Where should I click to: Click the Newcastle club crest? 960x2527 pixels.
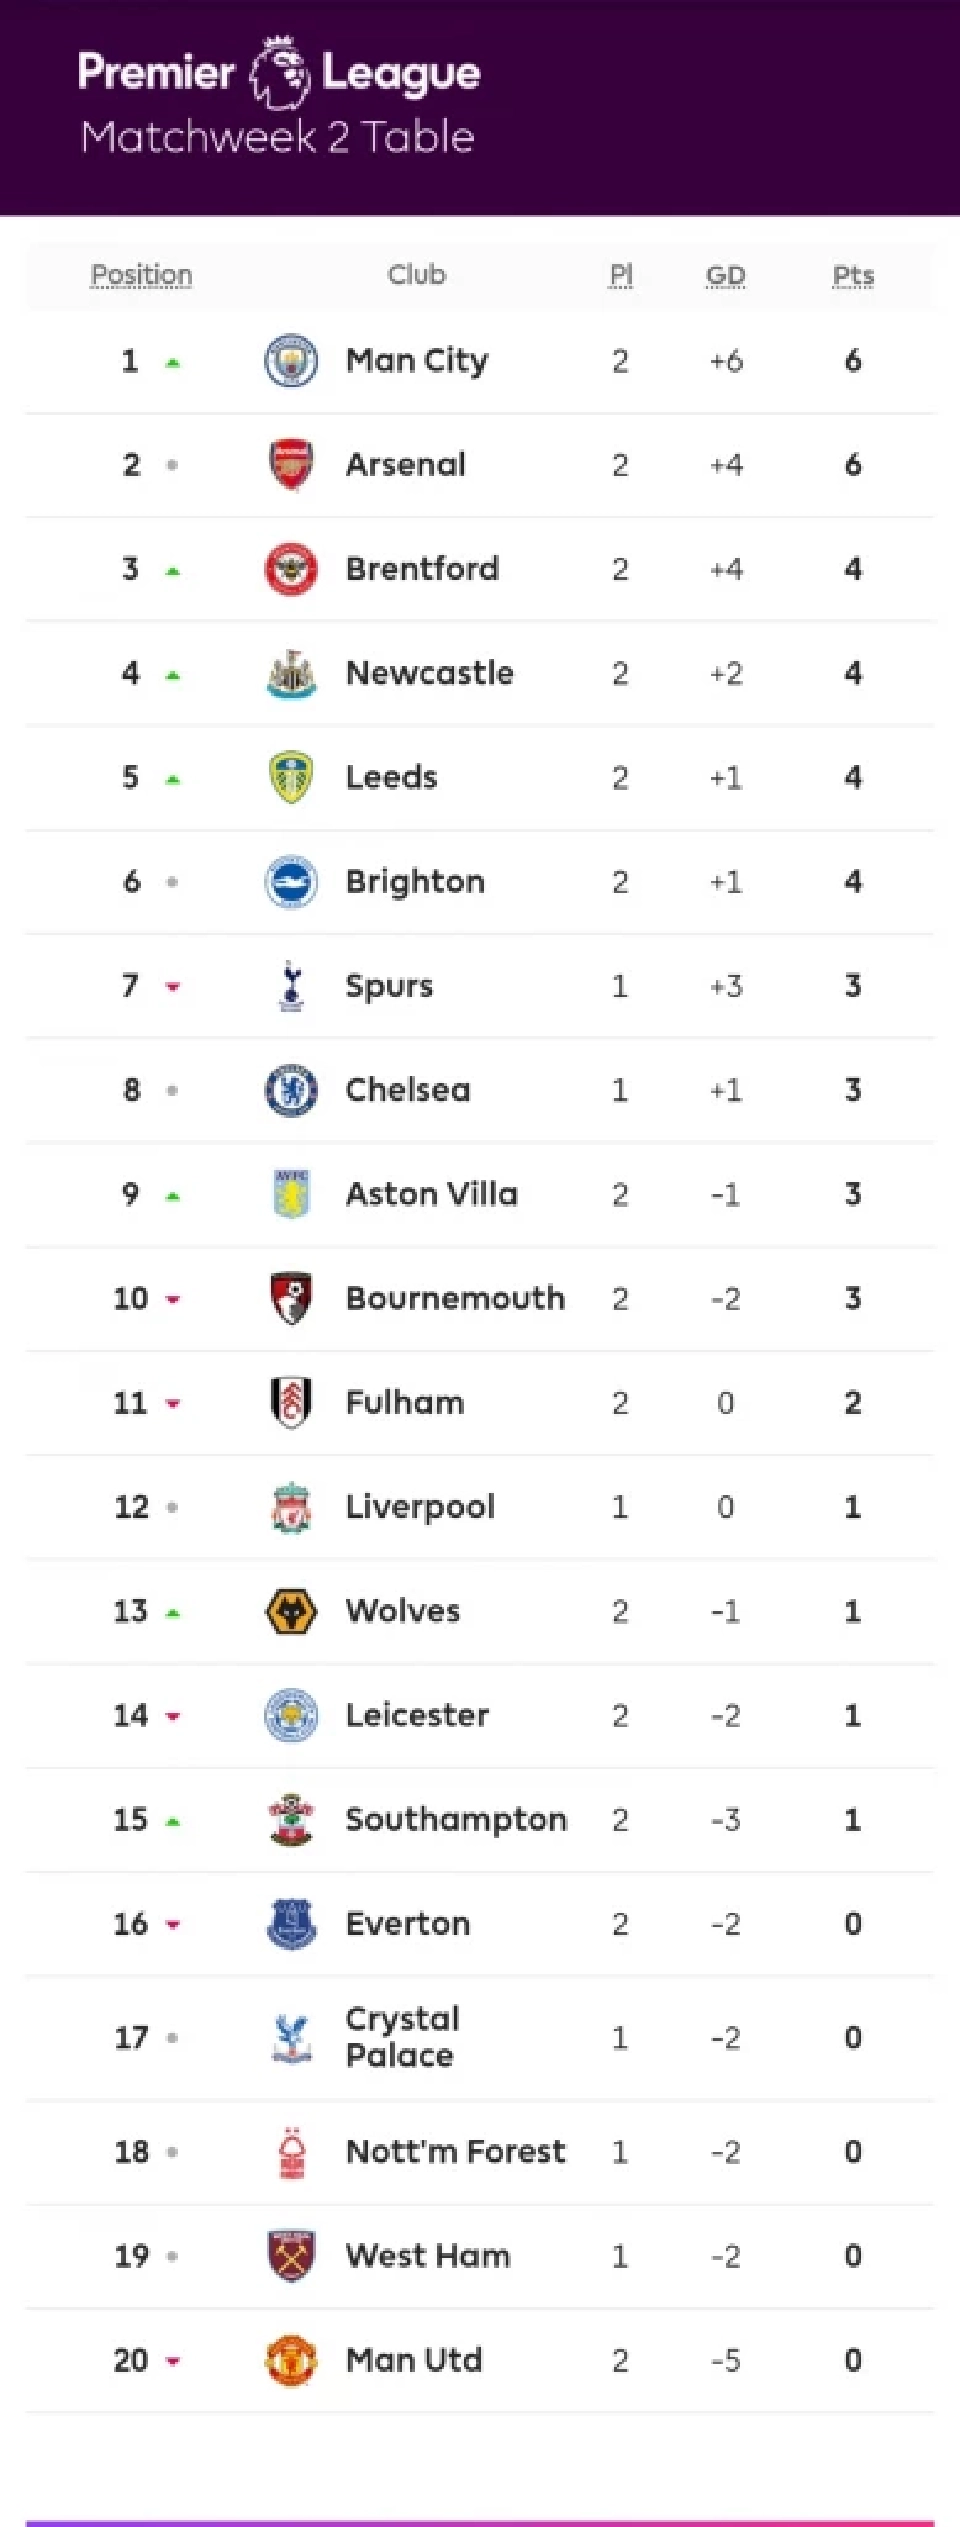click(x=291, y=673)
